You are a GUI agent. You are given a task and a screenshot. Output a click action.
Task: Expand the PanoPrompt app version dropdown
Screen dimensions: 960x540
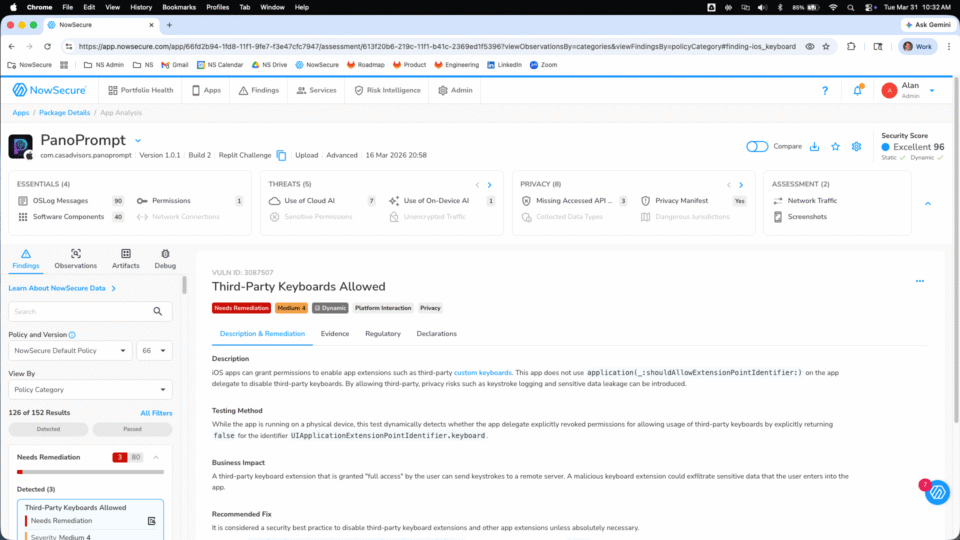click(138, 141)
